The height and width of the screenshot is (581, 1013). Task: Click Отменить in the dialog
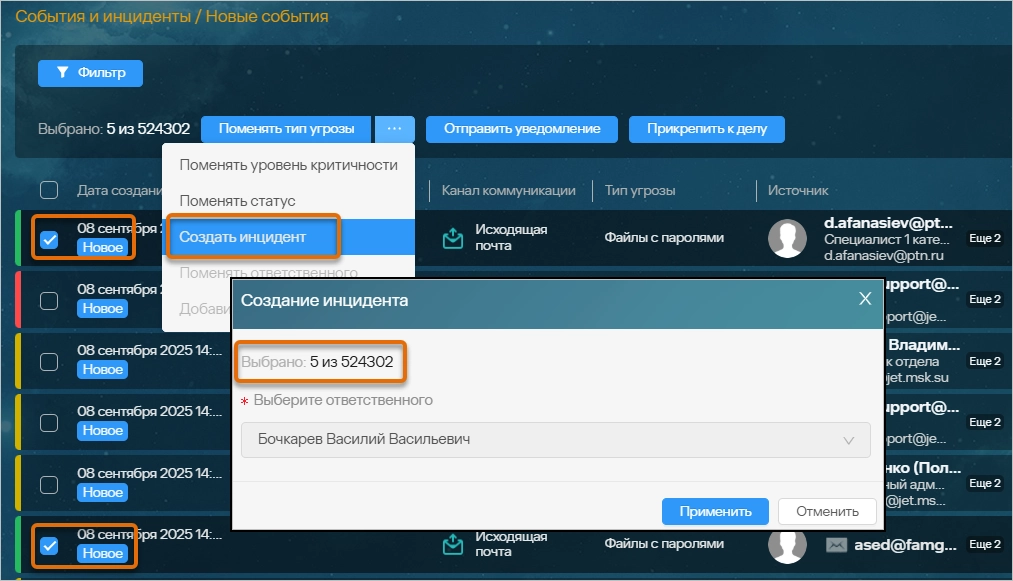pyautogui.click(x=827, y=511)
